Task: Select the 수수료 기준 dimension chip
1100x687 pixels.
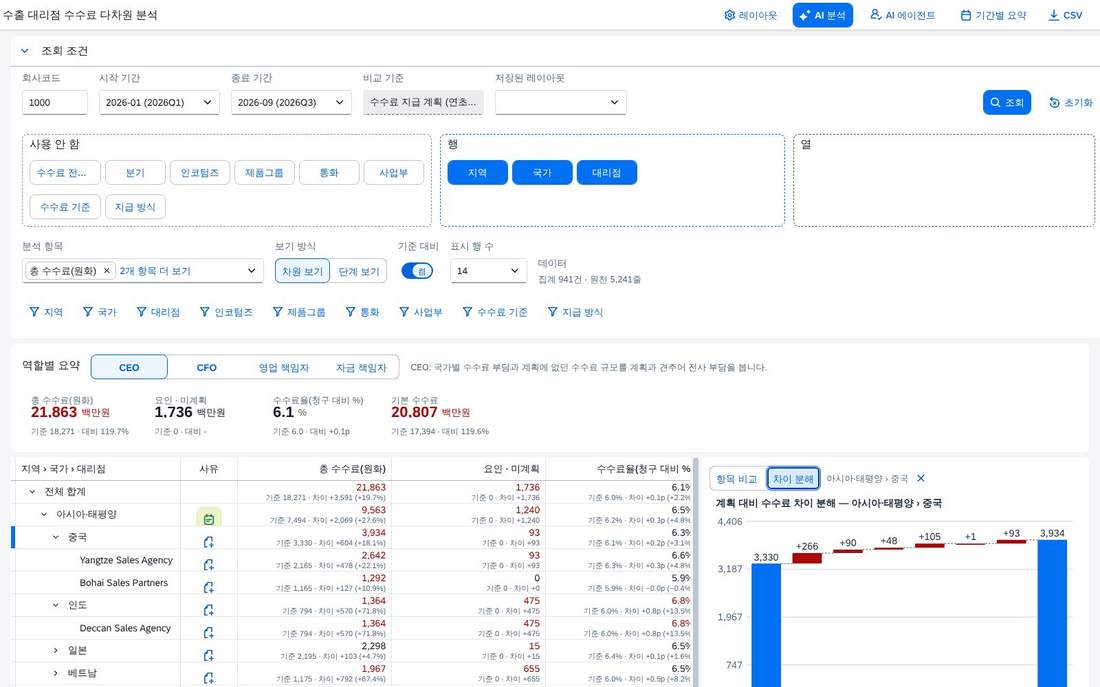Action: coord(65,207)
